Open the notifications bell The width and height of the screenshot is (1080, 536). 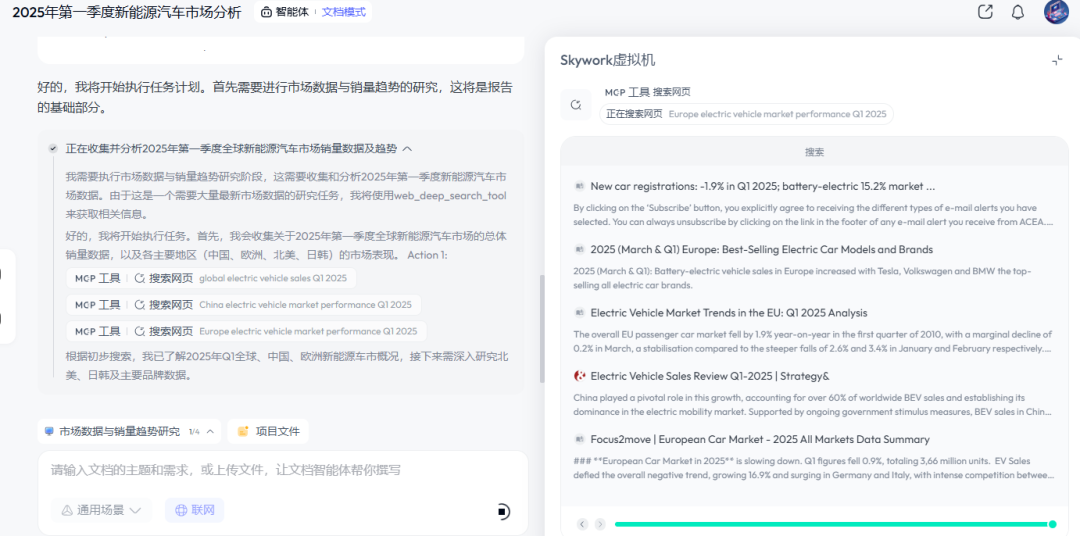1017,12
